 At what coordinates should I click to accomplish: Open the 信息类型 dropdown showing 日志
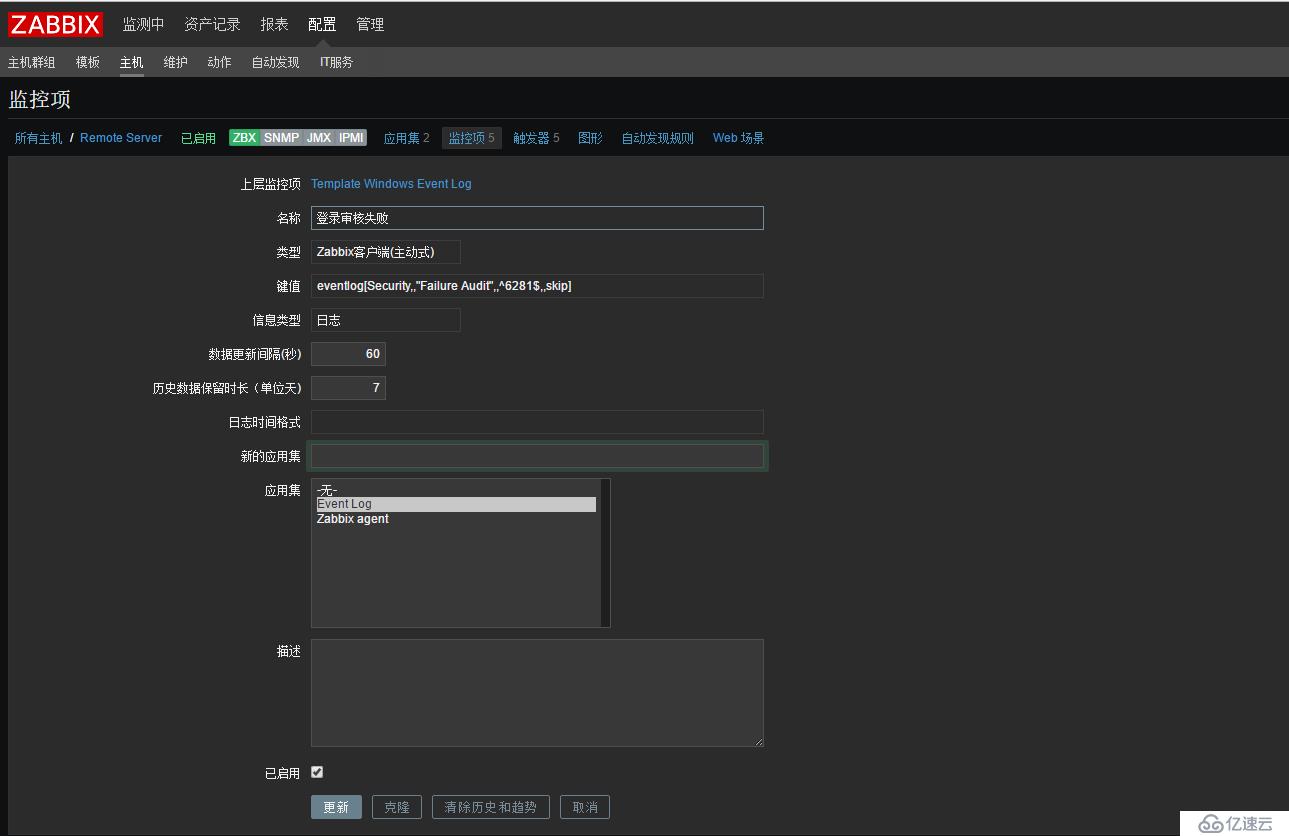pyautogui.click(x=386, y=320)
